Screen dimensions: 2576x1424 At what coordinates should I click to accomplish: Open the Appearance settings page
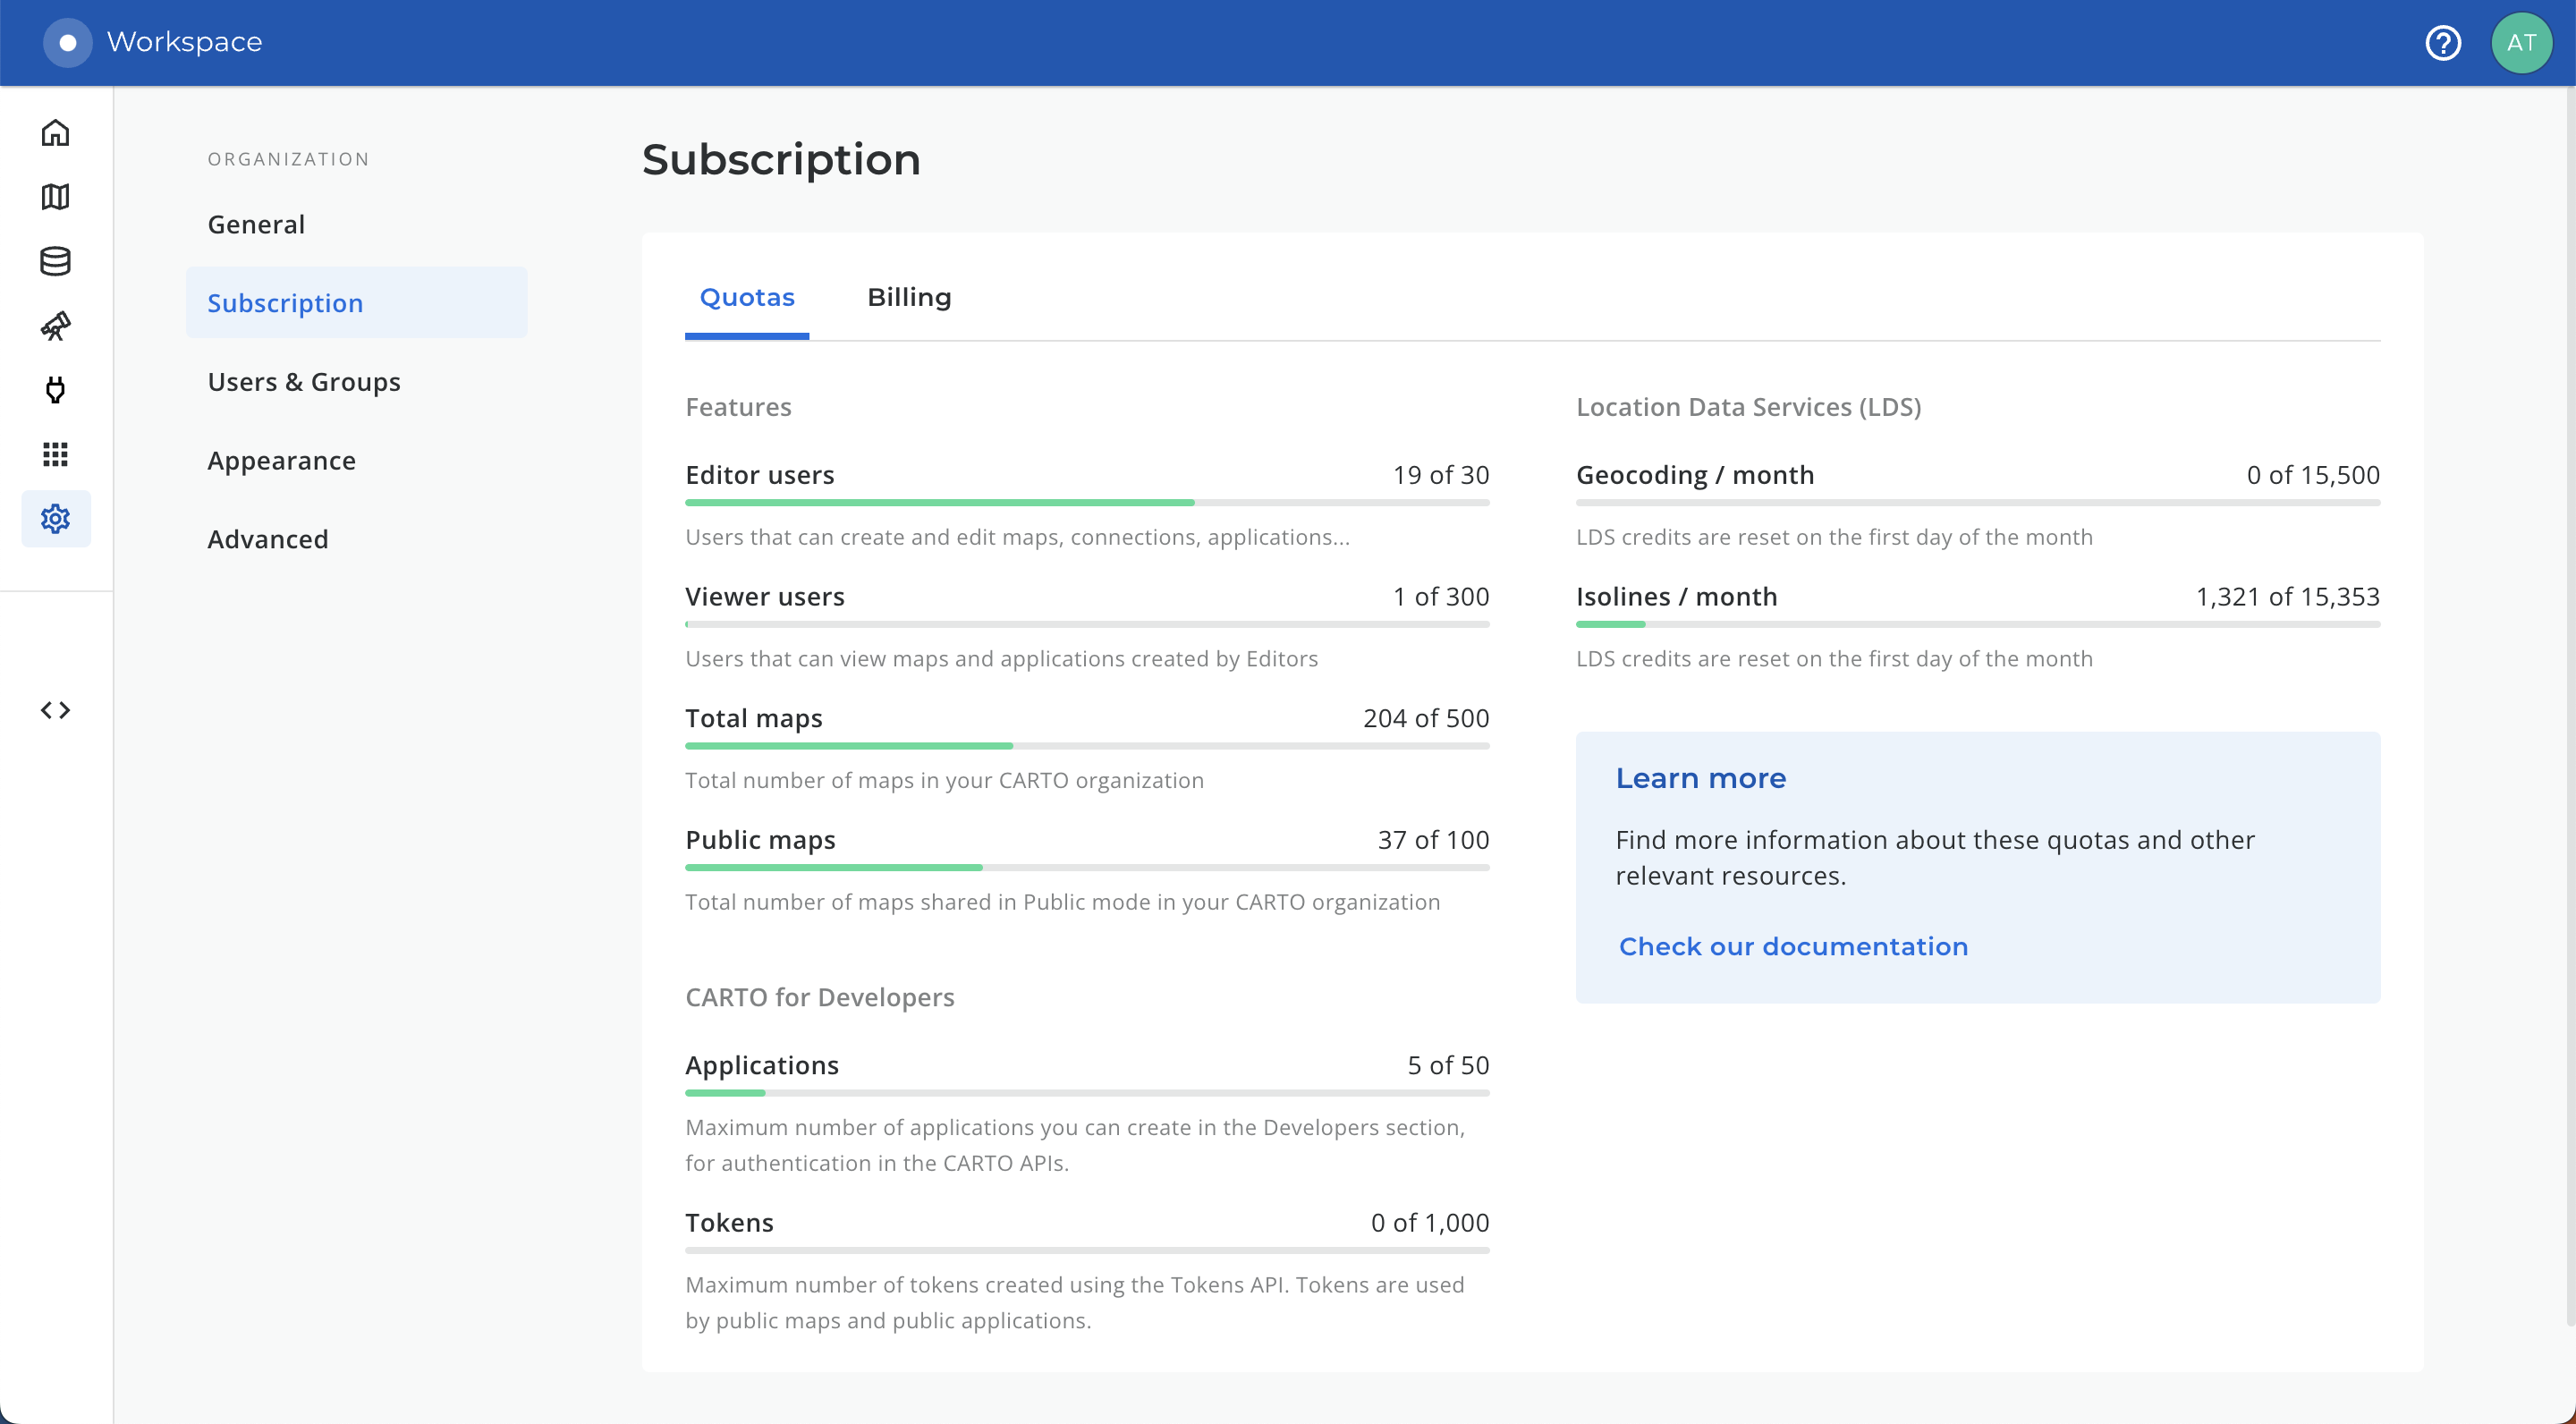(x=281, y=461)
